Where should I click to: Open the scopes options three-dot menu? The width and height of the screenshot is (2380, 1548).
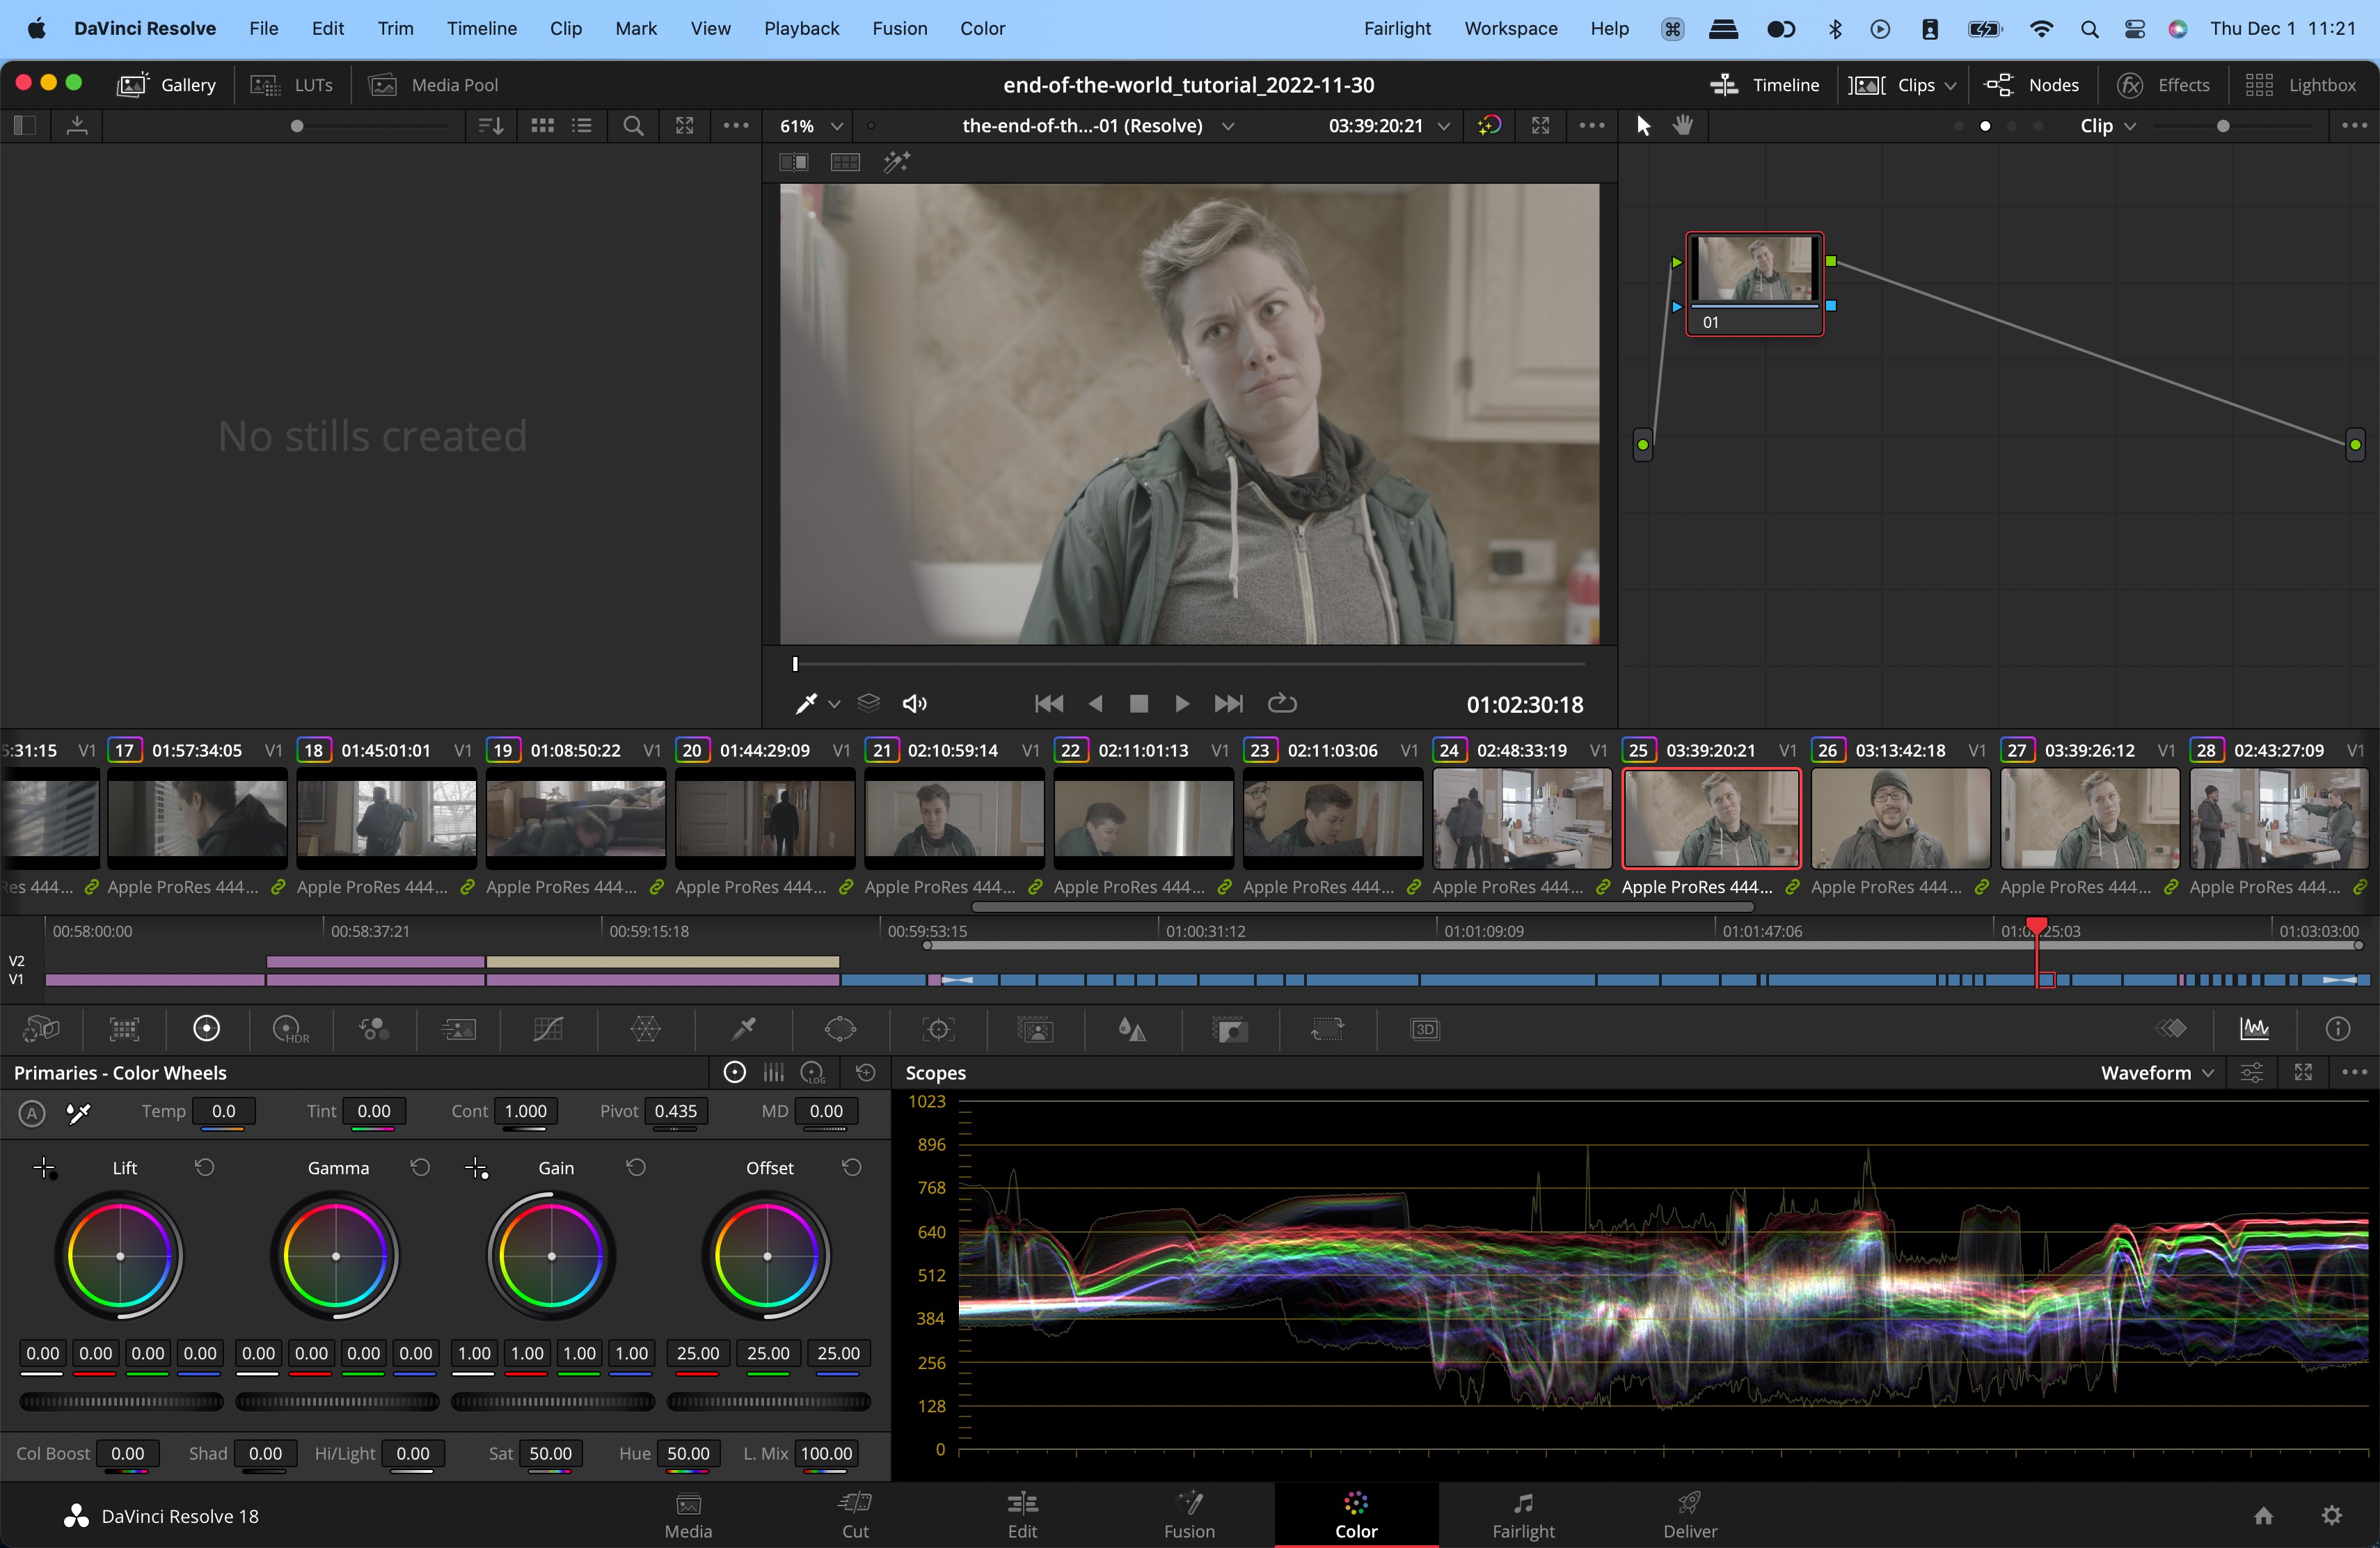pyautogui.click(x=2354, y=1073)
